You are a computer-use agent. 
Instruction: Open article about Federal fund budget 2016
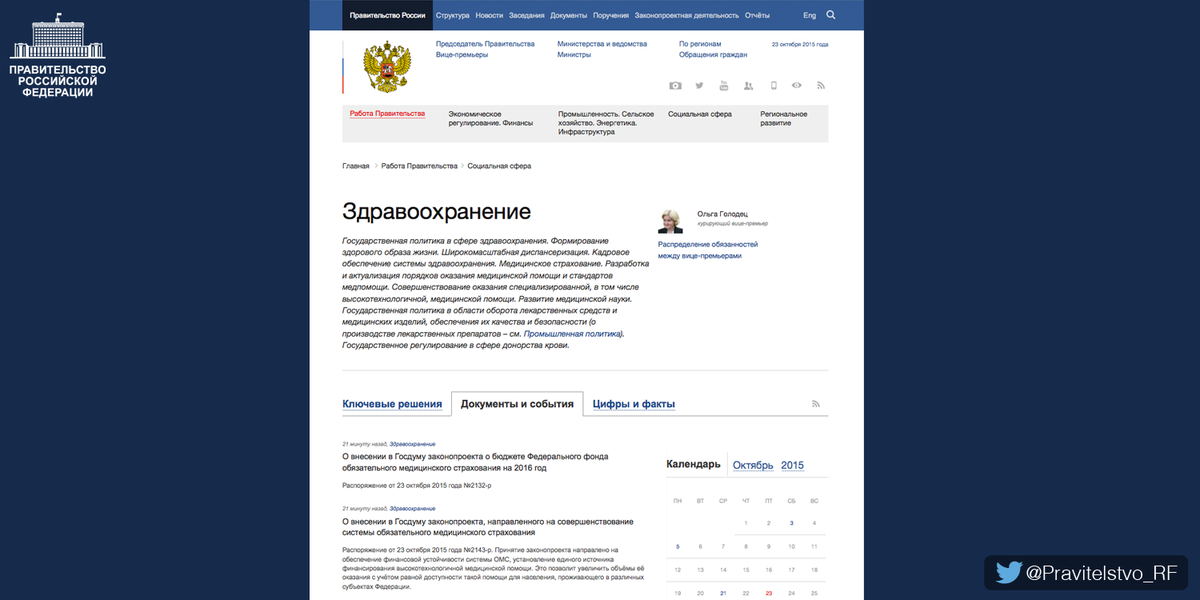click(x=475, y=461)
